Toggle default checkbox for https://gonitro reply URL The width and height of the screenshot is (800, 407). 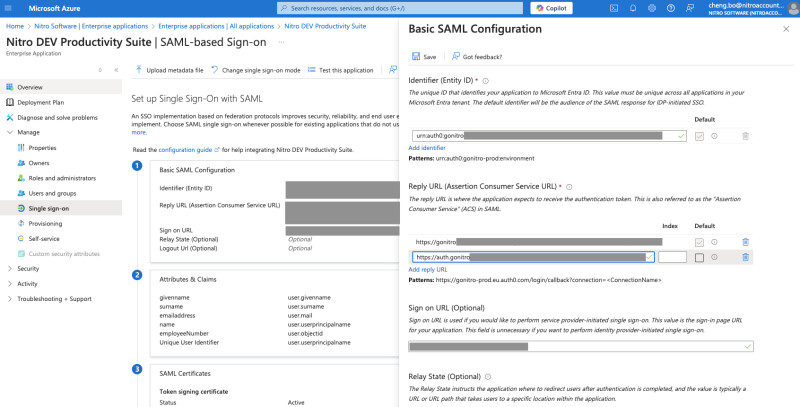(699, 242)
